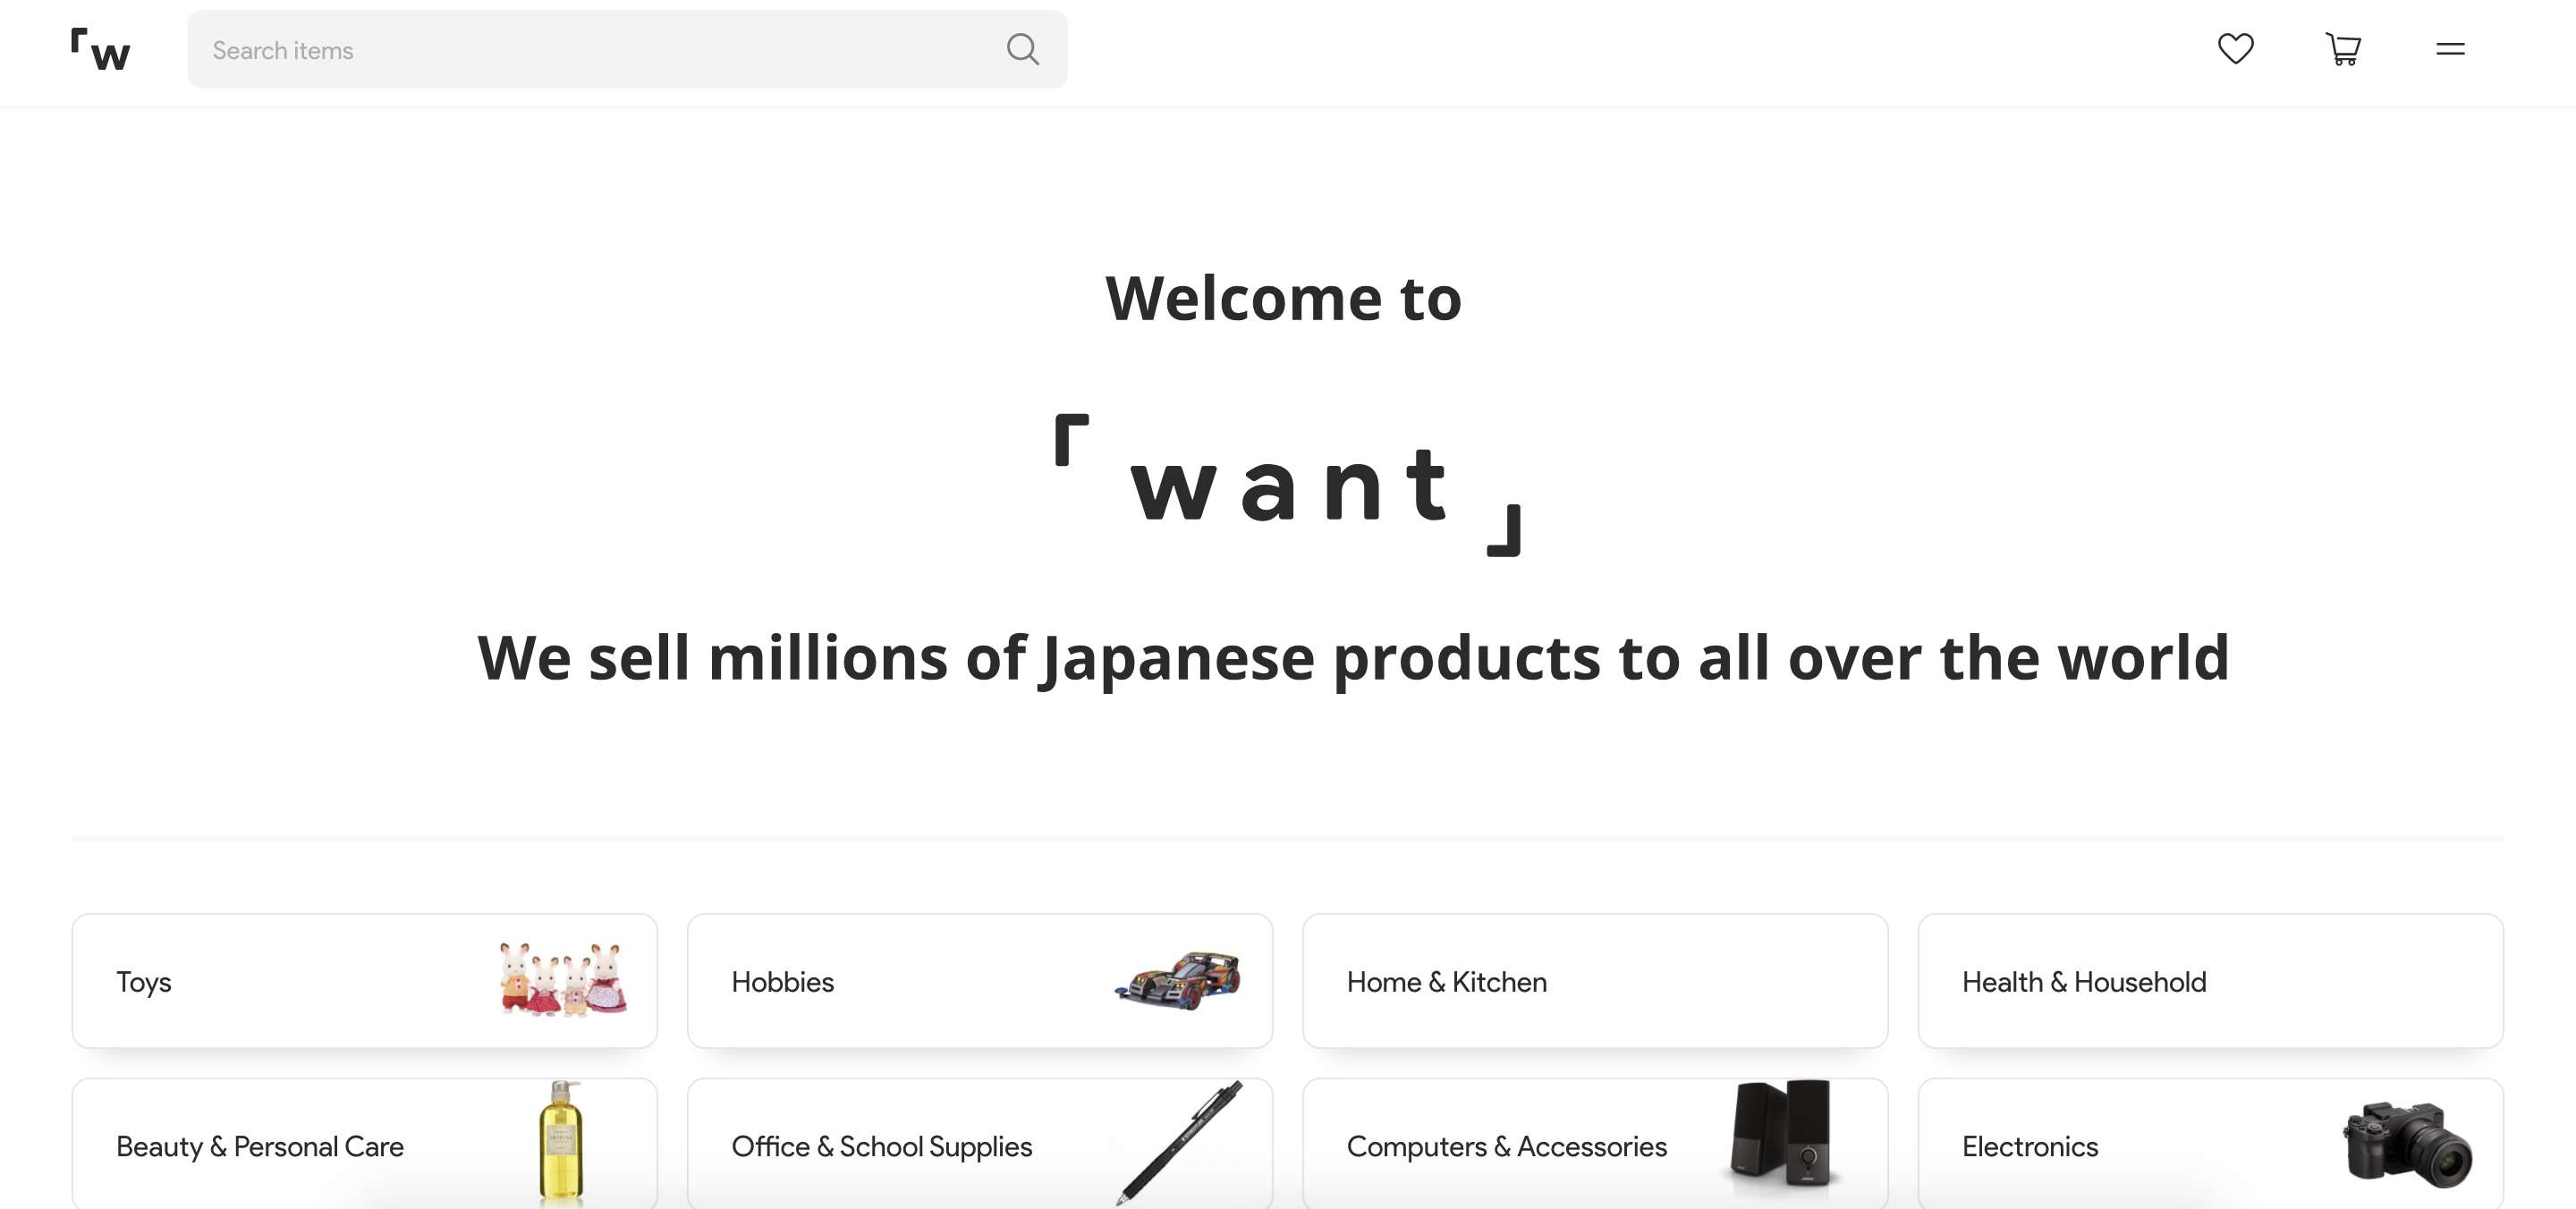Go to the Electronics category
Viewport: 2576px width, 1209px height.
2210,1144
